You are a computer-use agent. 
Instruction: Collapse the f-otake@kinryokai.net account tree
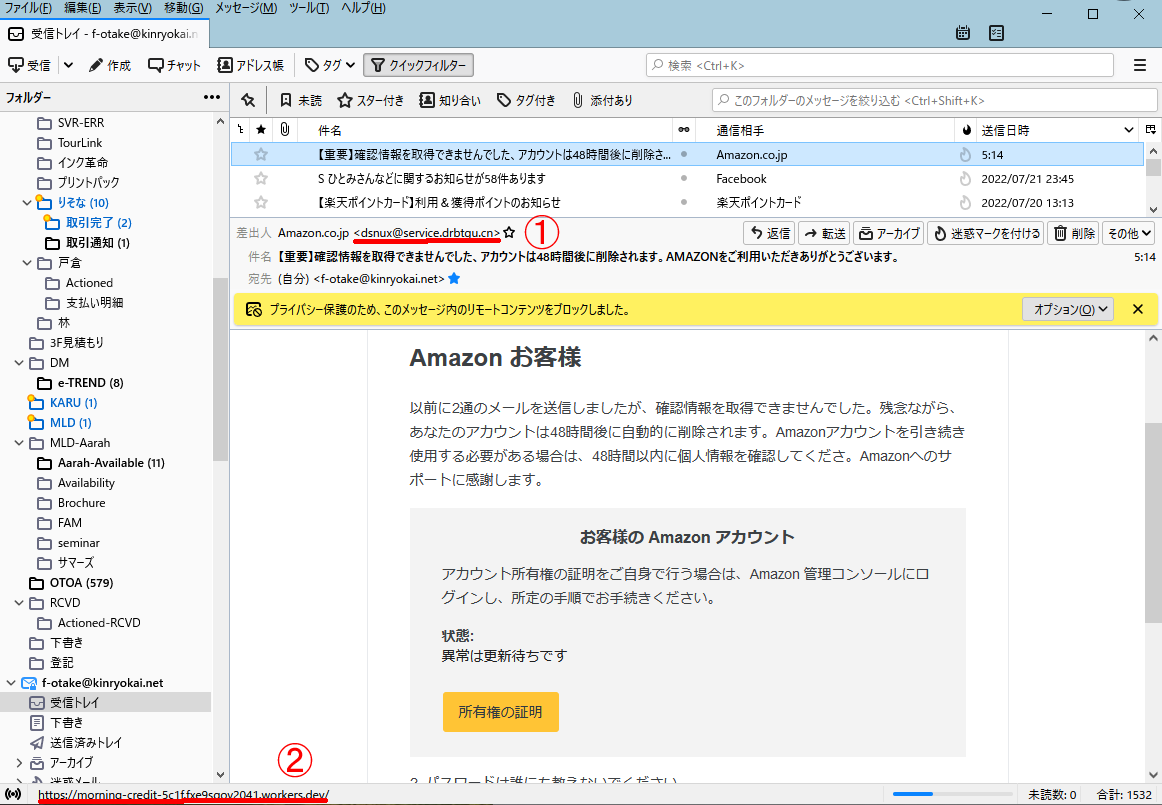tap(11, 683)
